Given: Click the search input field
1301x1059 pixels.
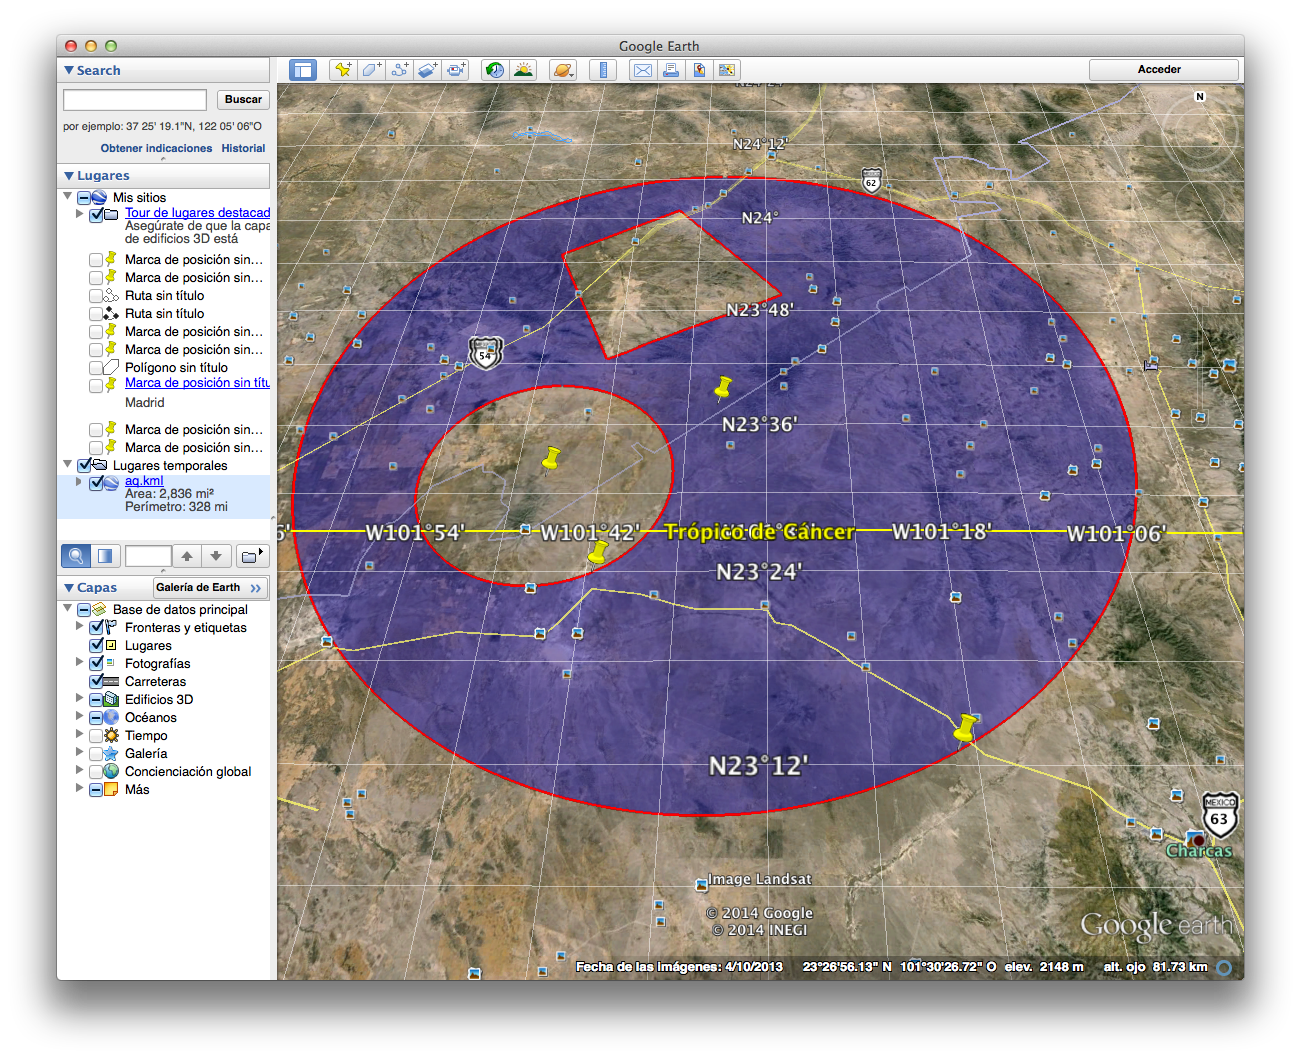Looking at the screenshot, I should tap(134, 99).
